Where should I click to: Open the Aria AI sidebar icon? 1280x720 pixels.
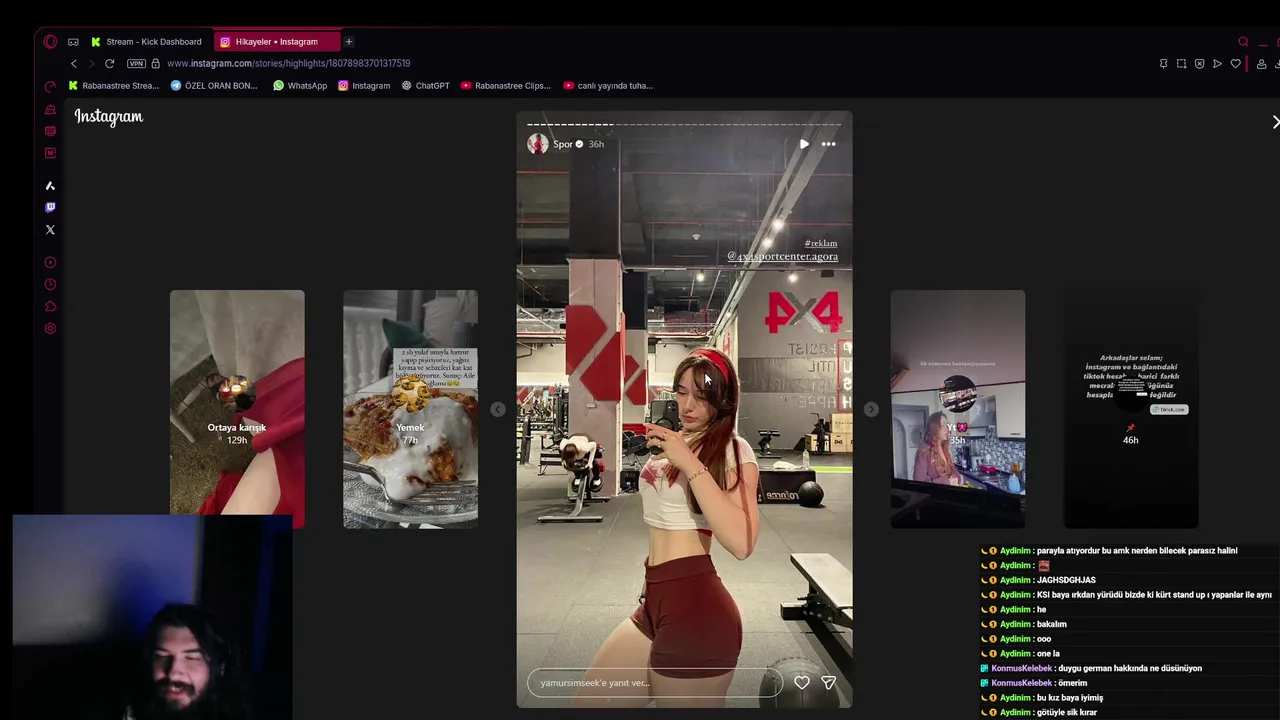pos(50,186)
